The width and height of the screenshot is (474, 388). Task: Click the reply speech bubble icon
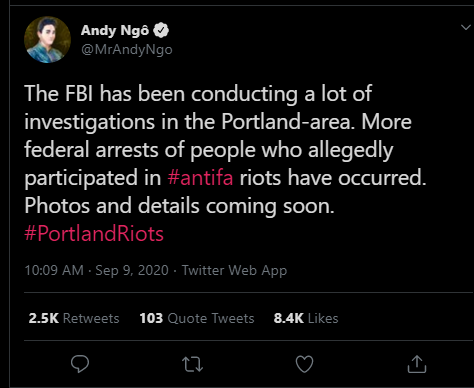point(80,364)
